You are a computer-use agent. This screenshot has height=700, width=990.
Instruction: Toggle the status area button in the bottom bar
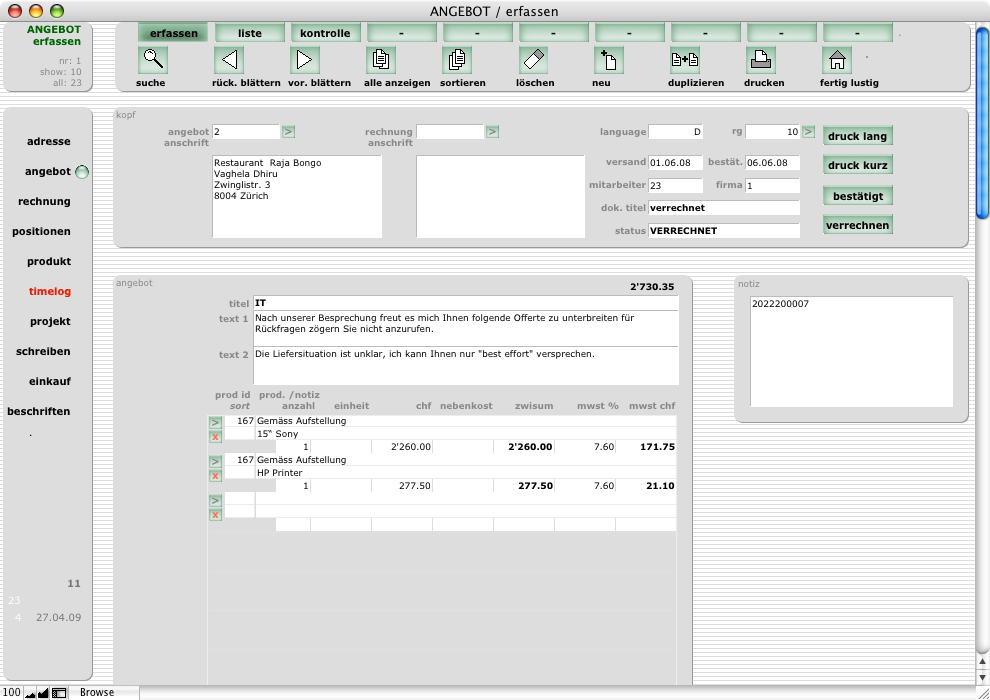coord(59,692)
